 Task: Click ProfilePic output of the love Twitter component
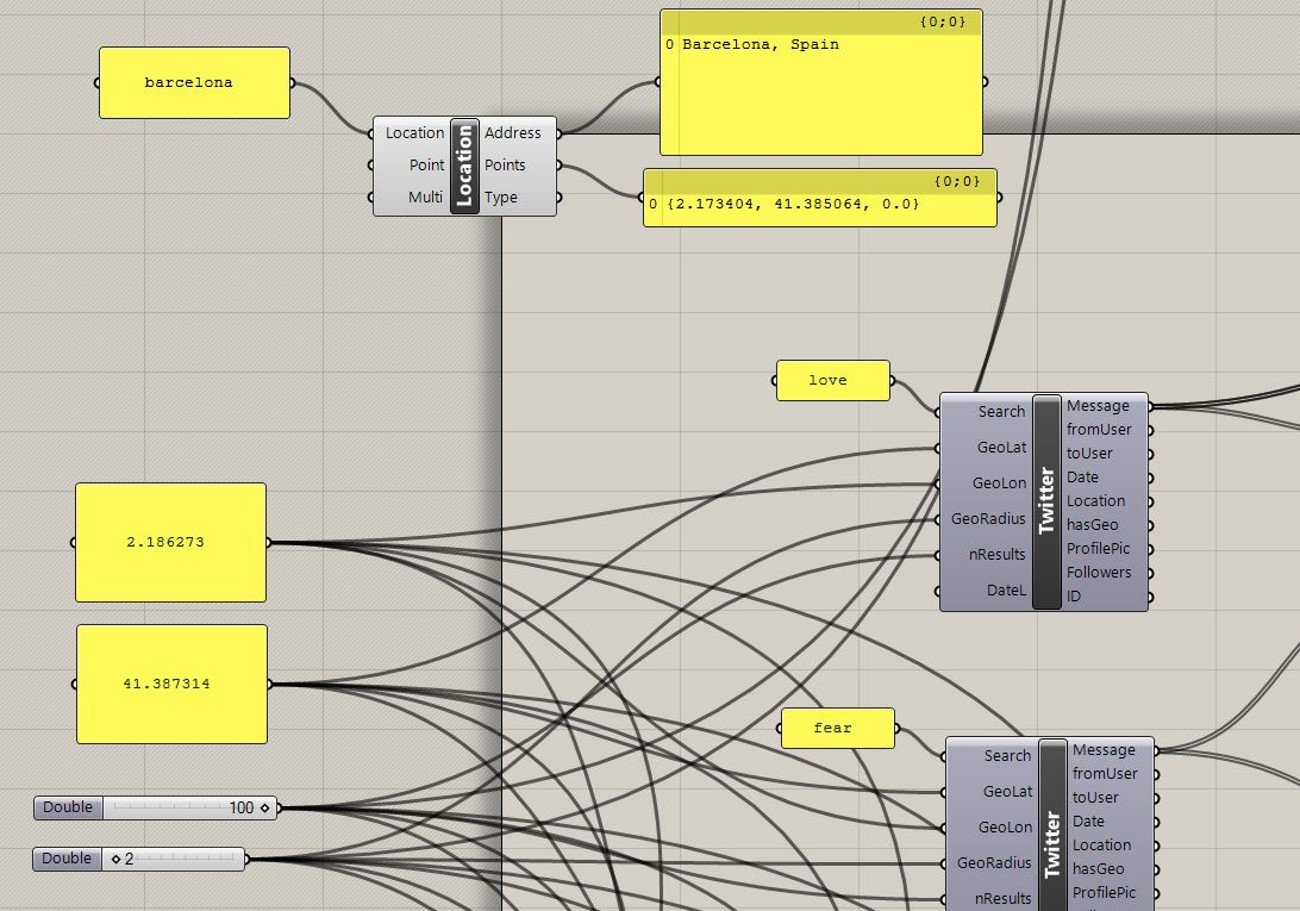pos(1099,549)
